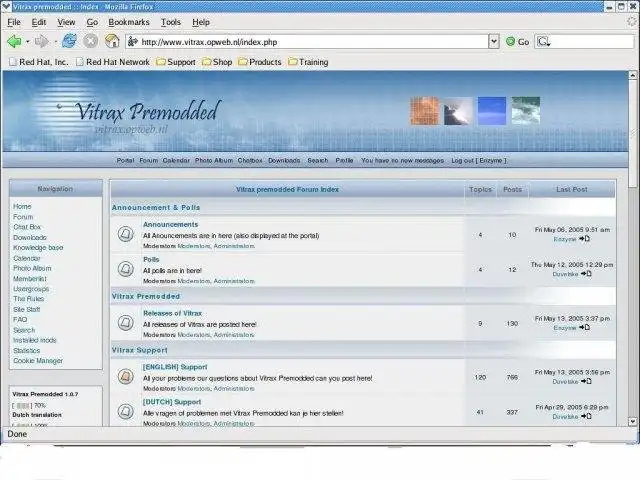The height and width of the screenshot is (480, 640).
Task: View latest post icon in Announcements row
Action: pyautogui.click(x=584, y=239)
